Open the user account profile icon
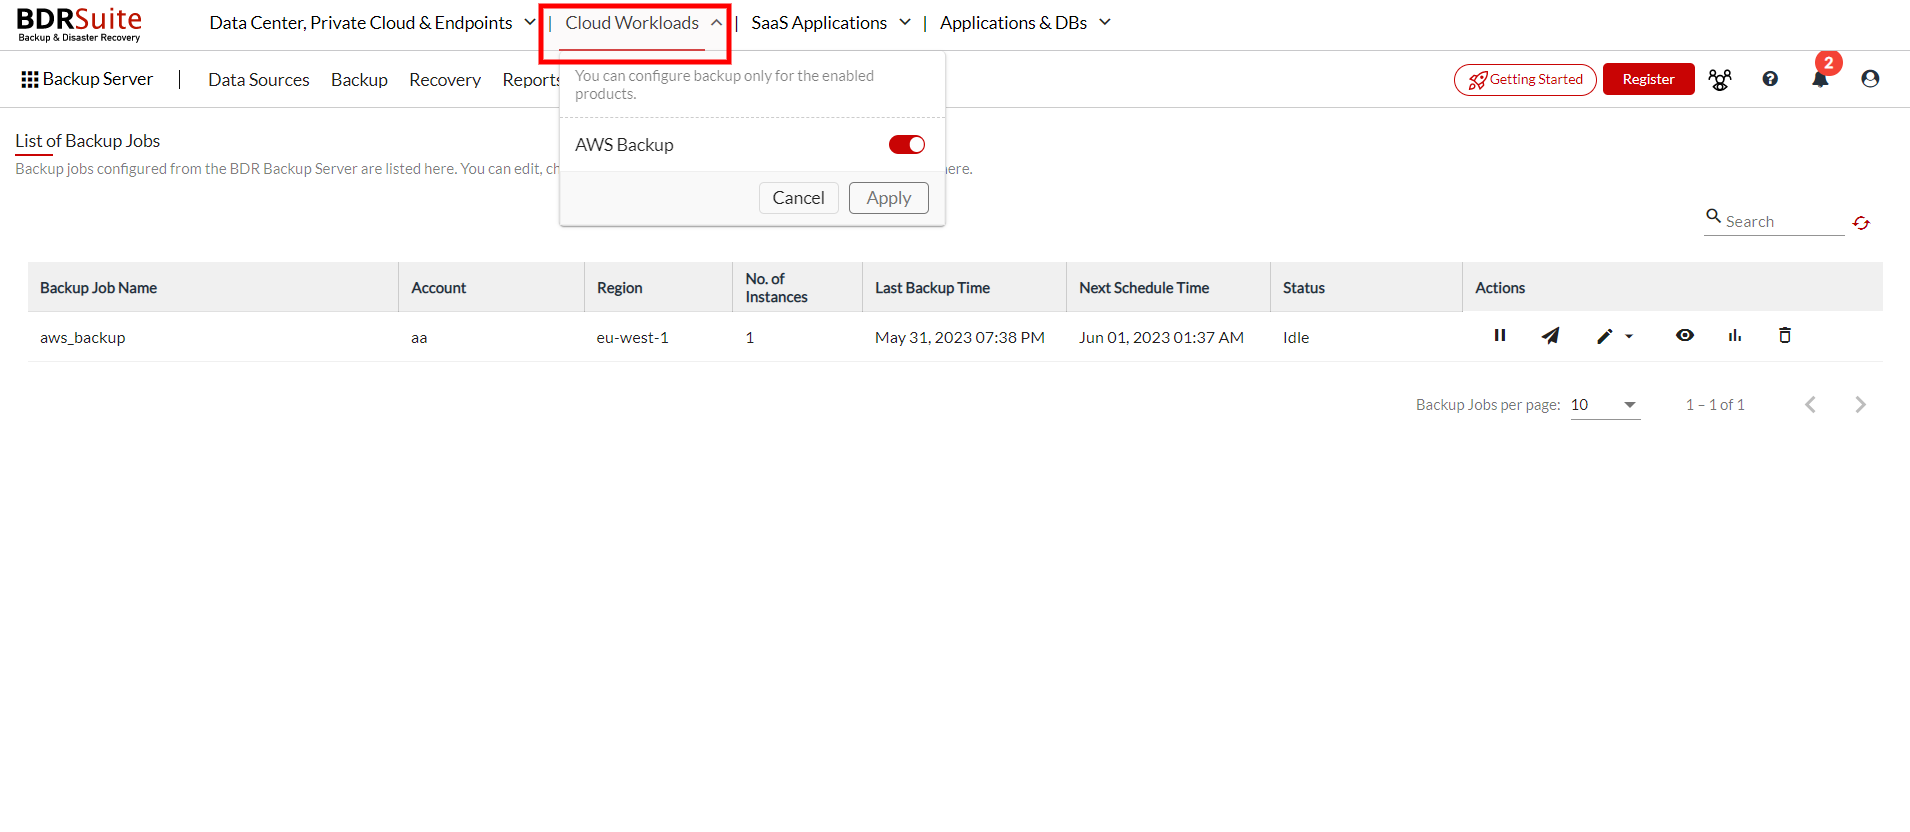Image resolution: width=1910 pixels, height=832 pixels. pos(1870,79)
